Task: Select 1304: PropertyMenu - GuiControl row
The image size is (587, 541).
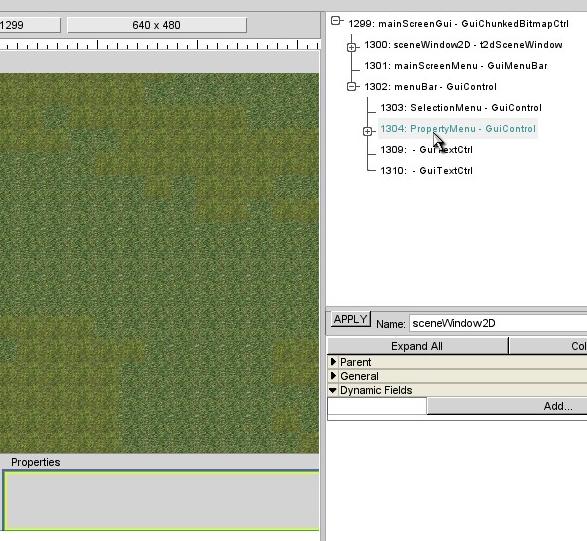Action: (x=458, y=129)
